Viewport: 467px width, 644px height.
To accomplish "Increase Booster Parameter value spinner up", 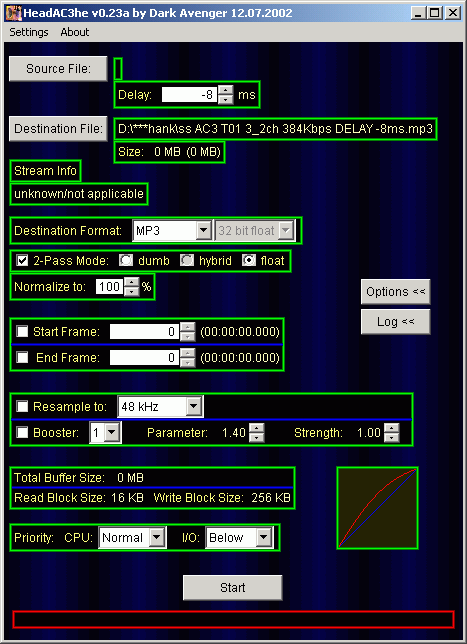I will pos(257,428).
